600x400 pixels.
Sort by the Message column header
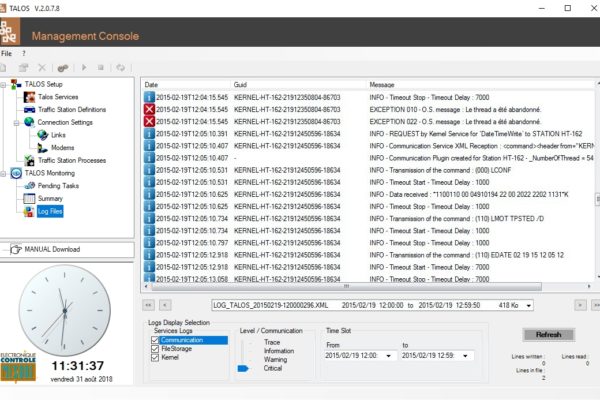point(481,85)
